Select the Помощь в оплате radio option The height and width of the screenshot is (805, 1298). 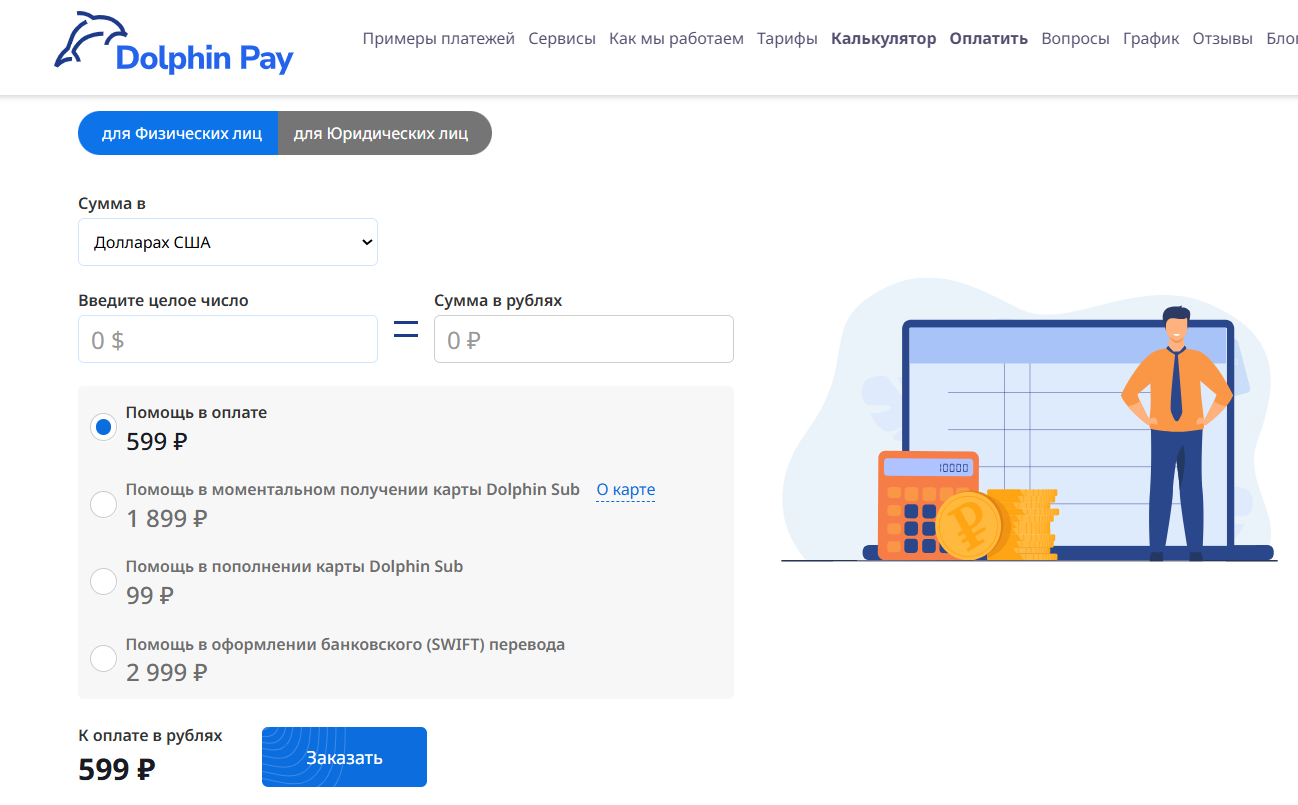point(103,427)
